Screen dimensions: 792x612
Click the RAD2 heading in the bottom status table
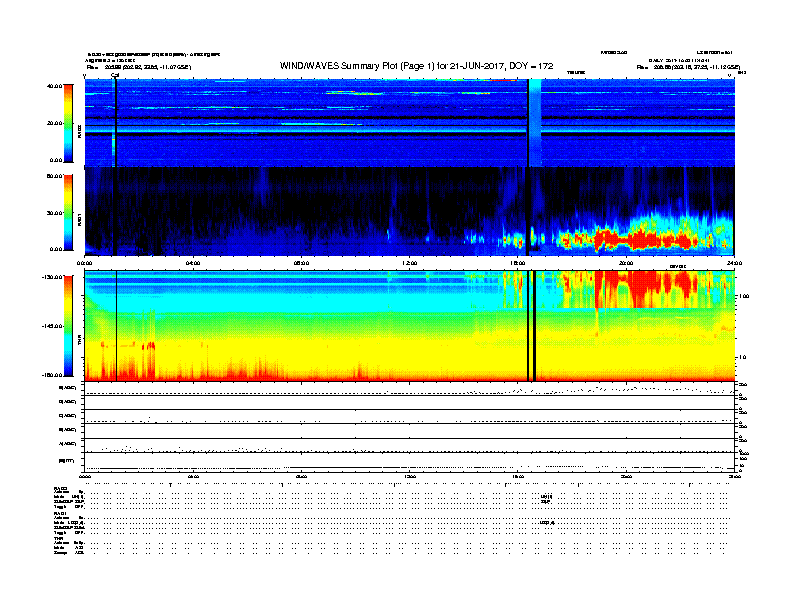[60, 489]
